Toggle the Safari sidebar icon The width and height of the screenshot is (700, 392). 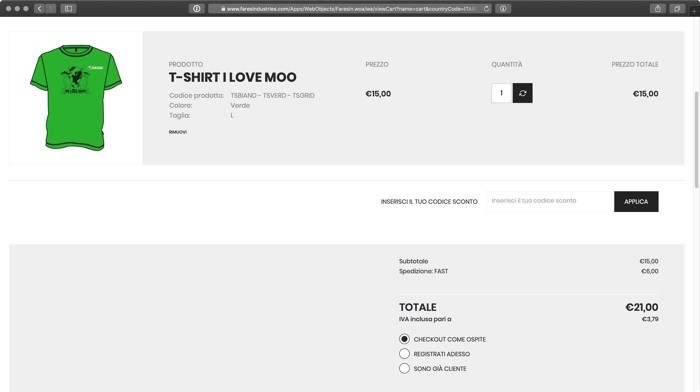tap(68, 8)
